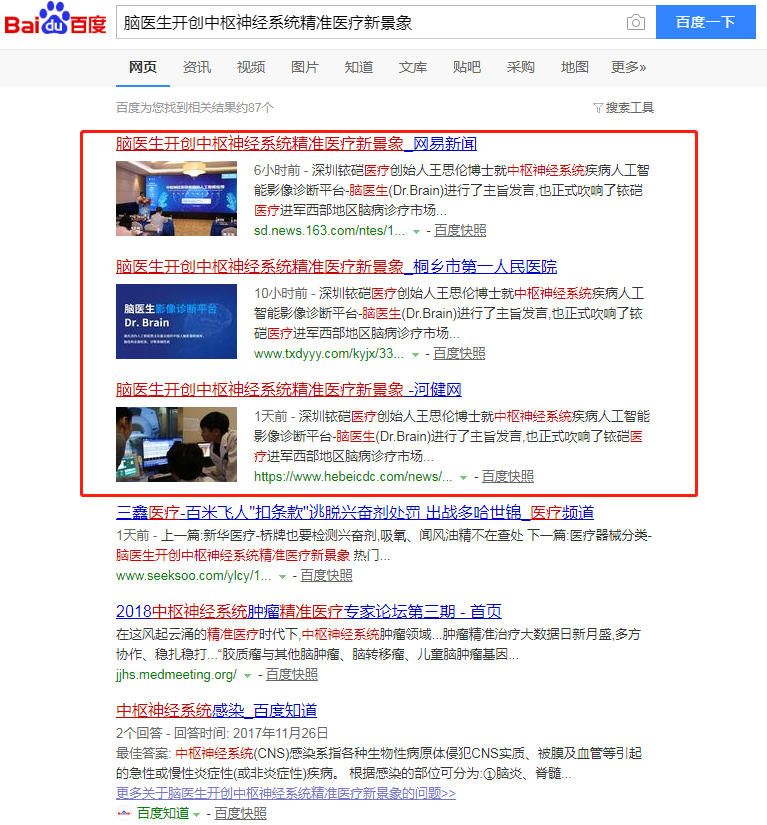Open the 河健网 result title link

[288, 389]
